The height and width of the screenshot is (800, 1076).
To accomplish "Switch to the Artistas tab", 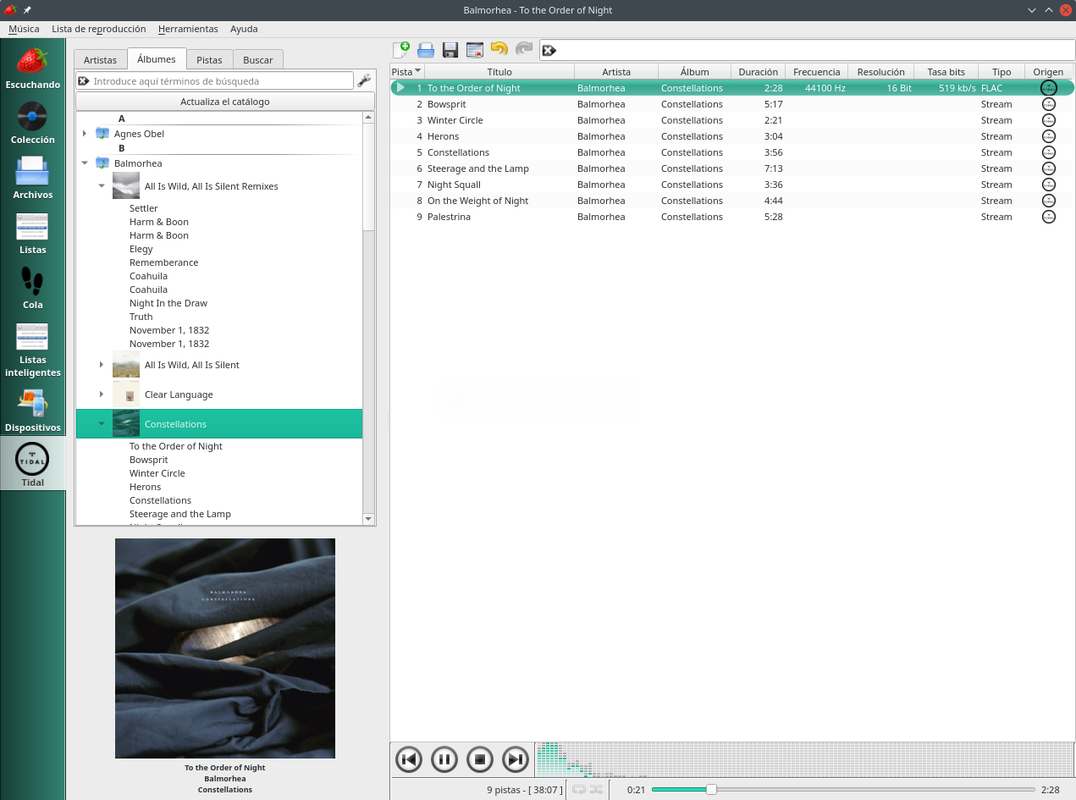I will (x=100, y=60).
